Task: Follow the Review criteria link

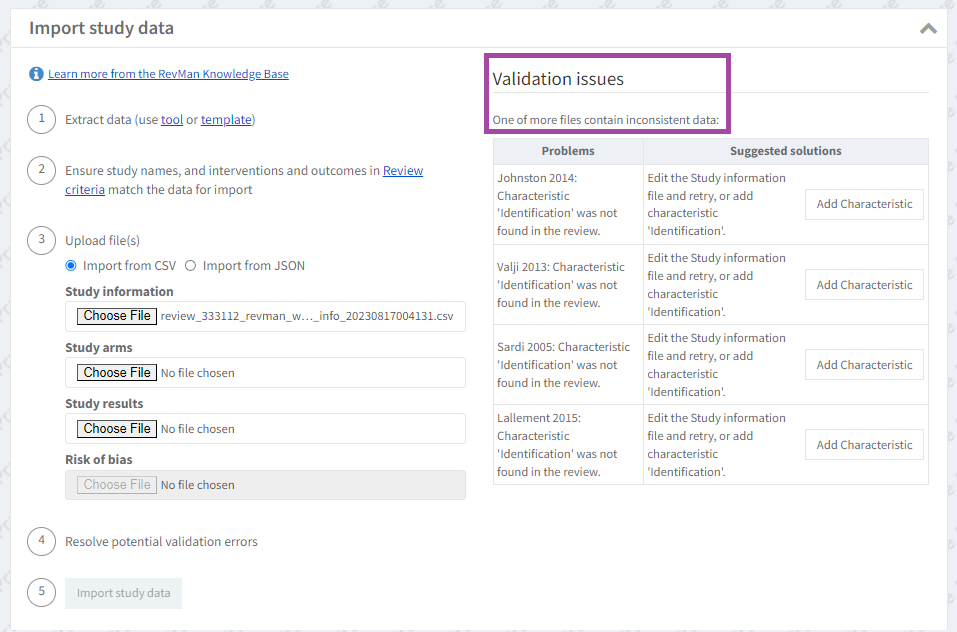Action: click(x=402, y=171)
